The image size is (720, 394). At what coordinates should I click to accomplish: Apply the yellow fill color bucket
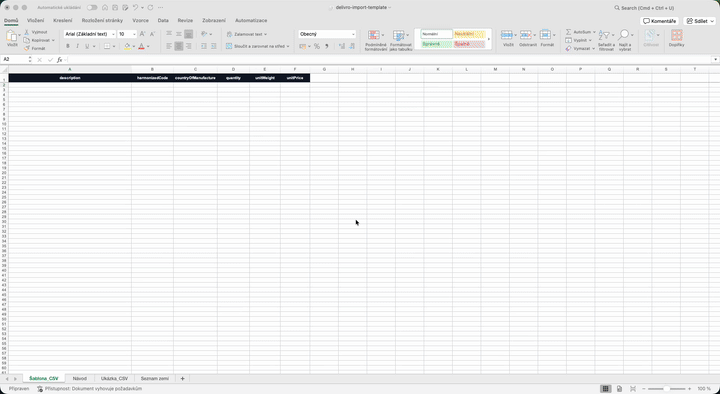pyautogui.click(x=127, y=46)
